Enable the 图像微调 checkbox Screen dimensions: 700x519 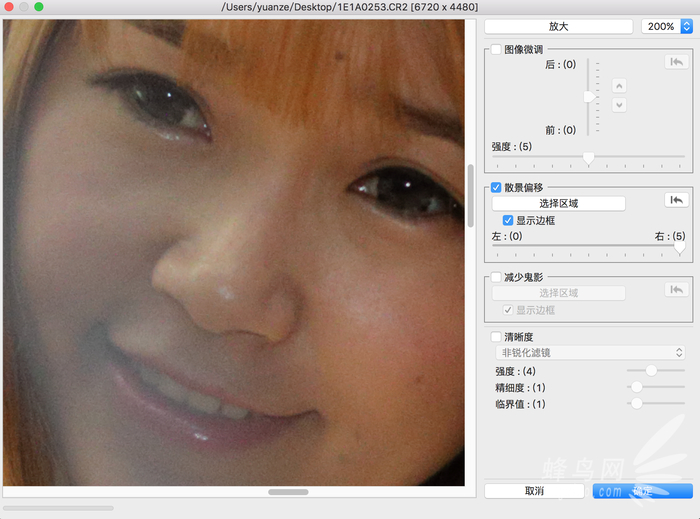click(x=496, y=49)
